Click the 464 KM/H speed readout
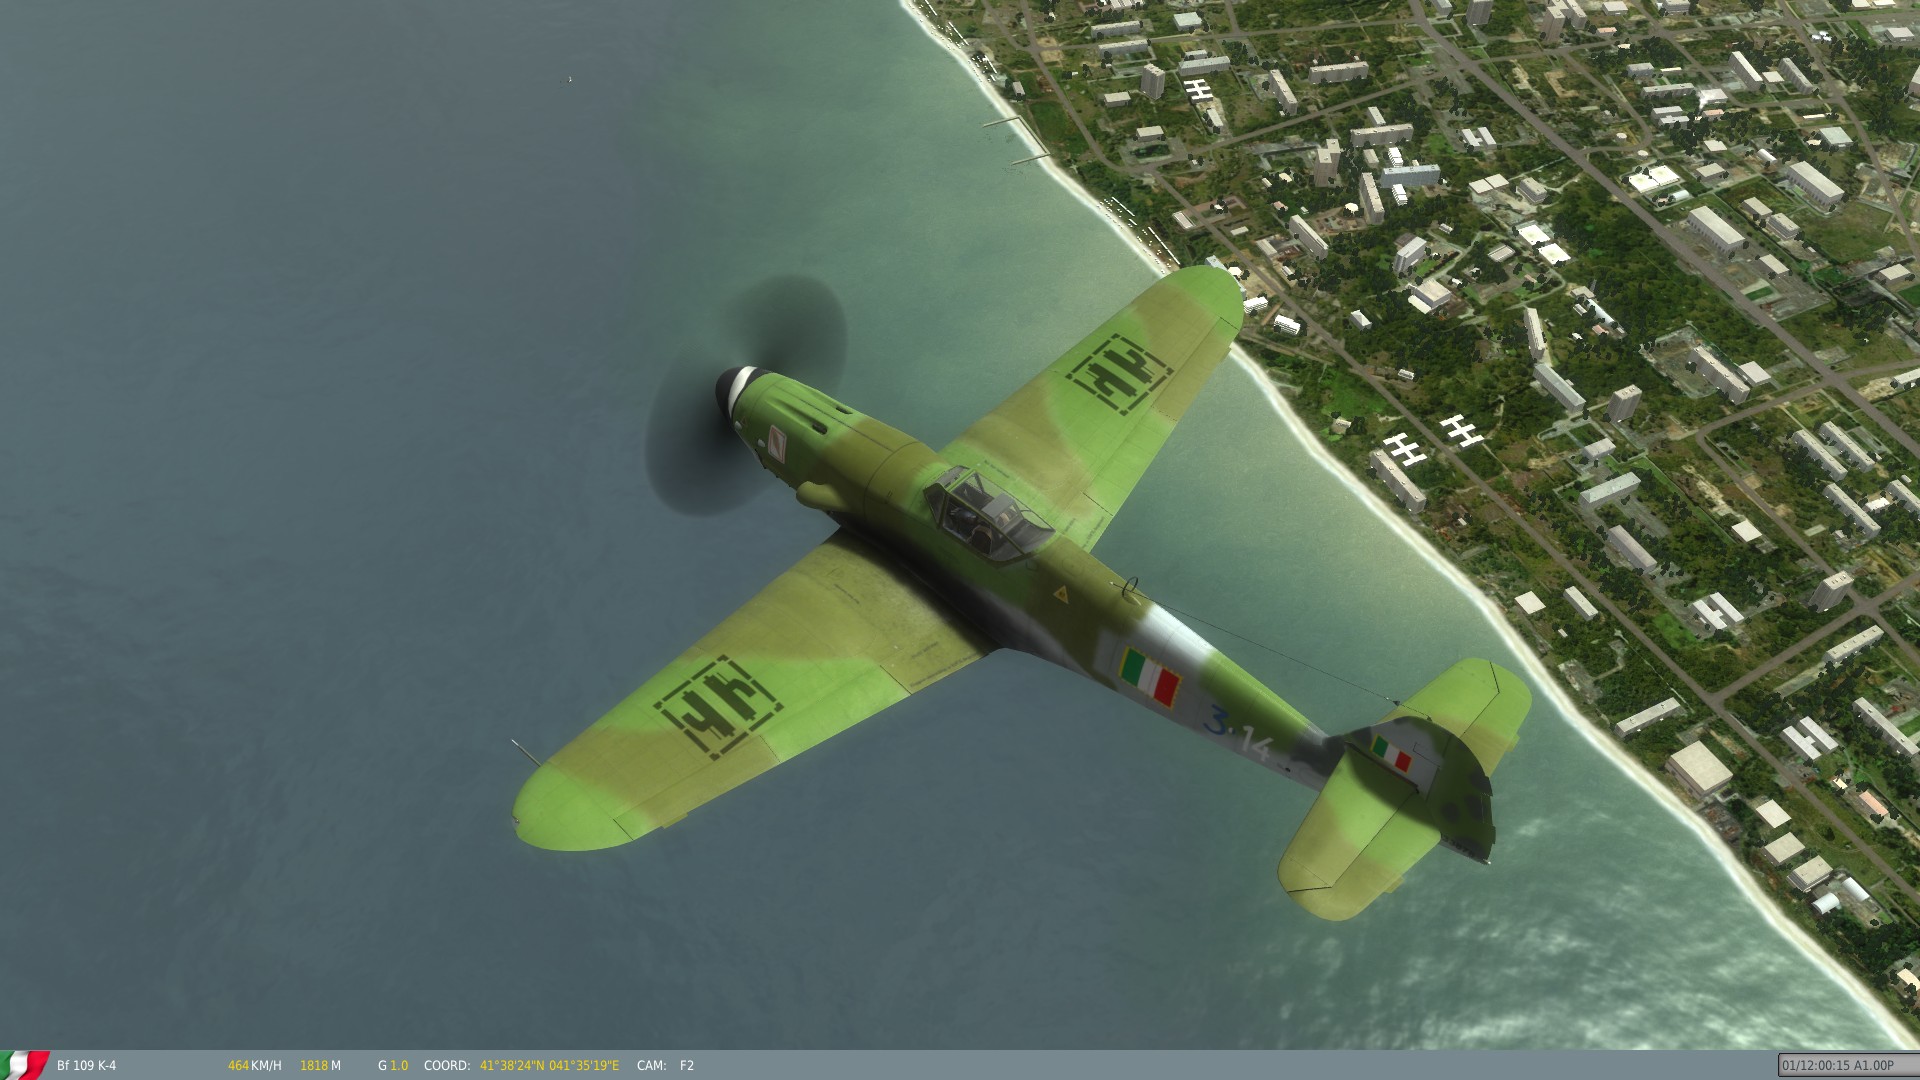The height and width of the screenshot is (1080, 1920). [x=254, y=1066]
